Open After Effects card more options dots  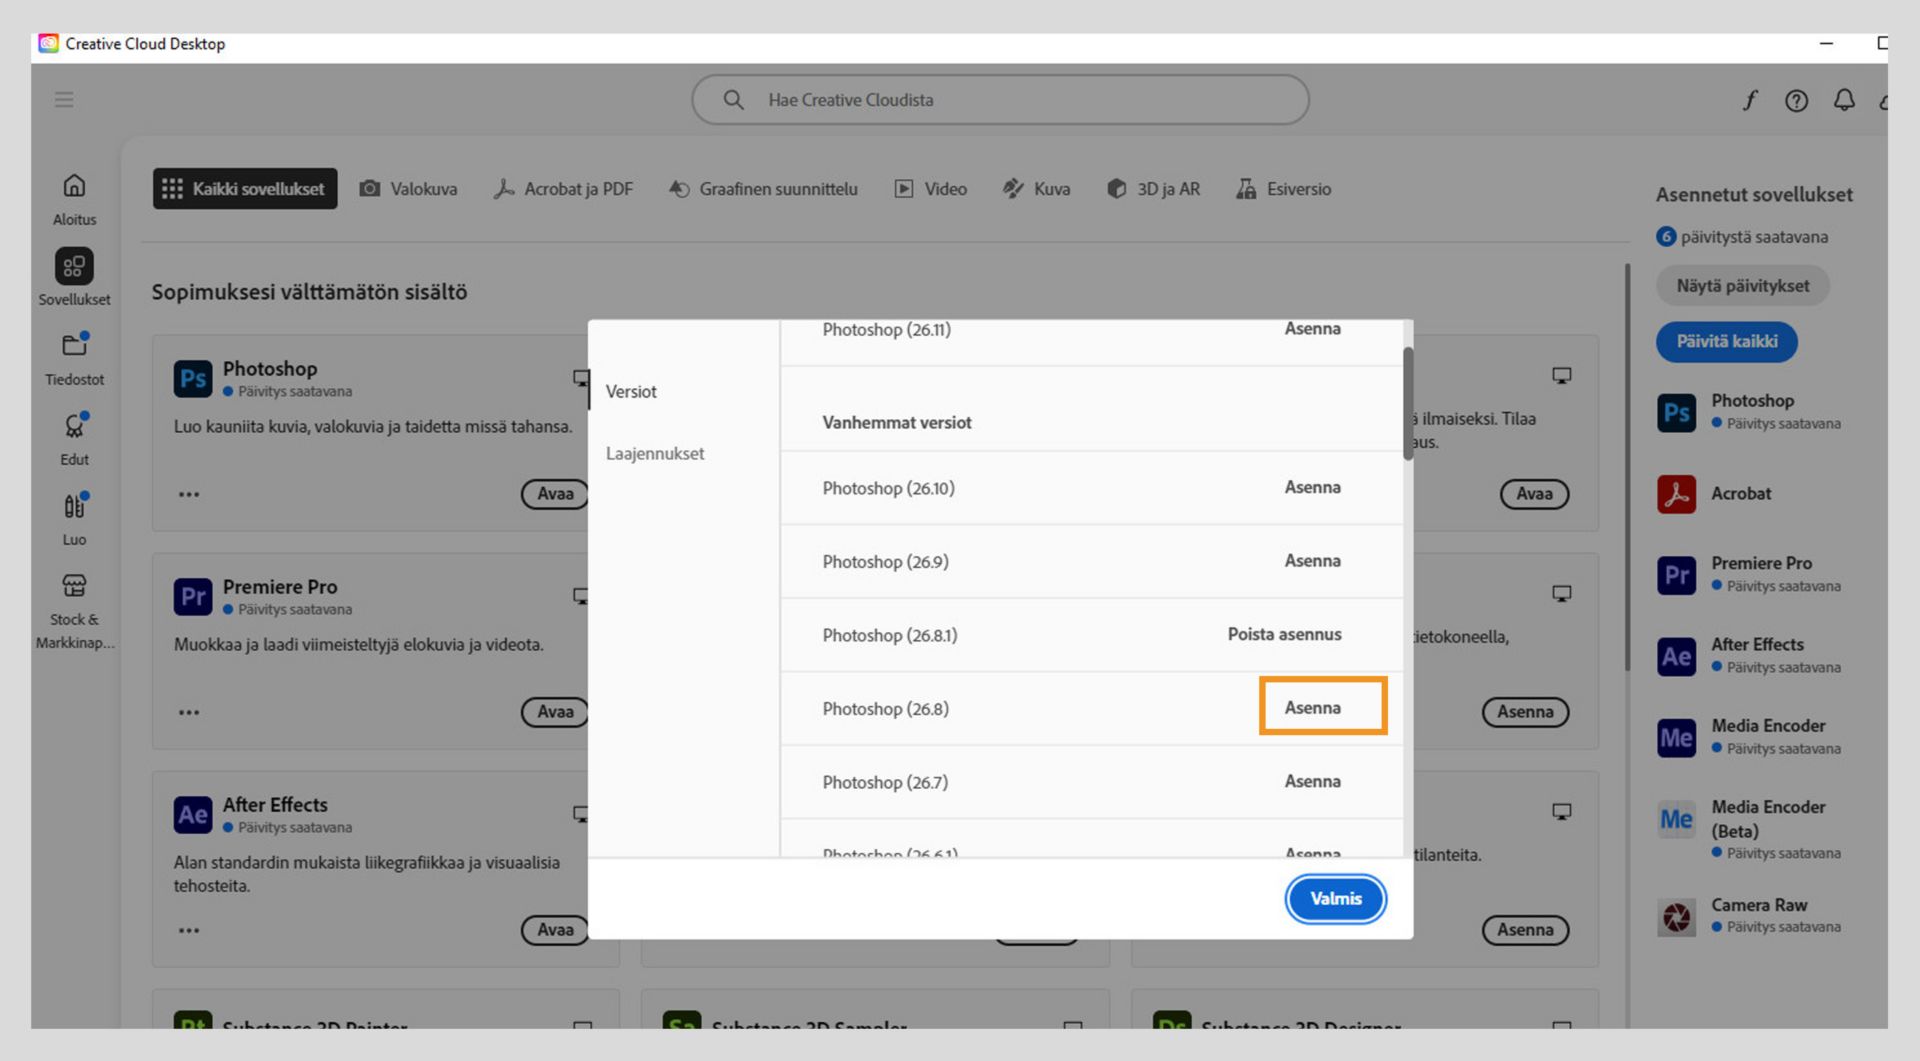pos(189,930)
